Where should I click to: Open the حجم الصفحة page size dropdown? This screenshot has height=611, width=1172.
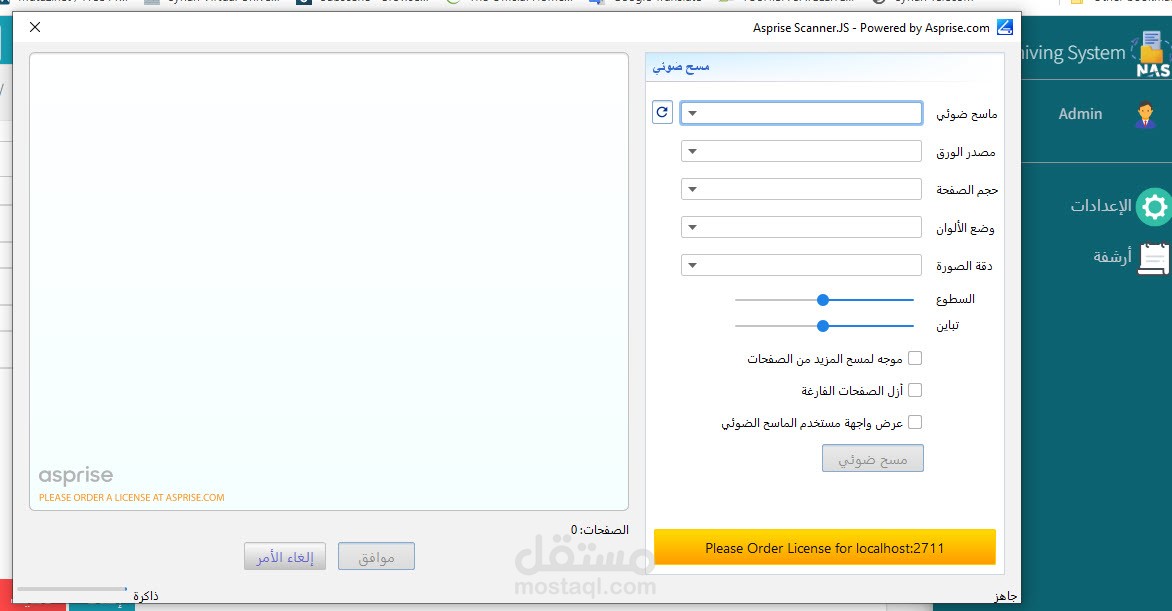801,189
